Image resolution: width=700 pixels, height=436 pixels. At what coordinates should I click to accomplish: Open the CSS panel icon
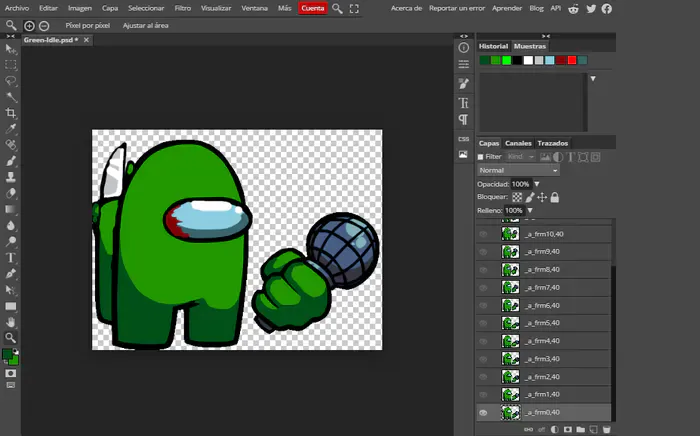463,139
